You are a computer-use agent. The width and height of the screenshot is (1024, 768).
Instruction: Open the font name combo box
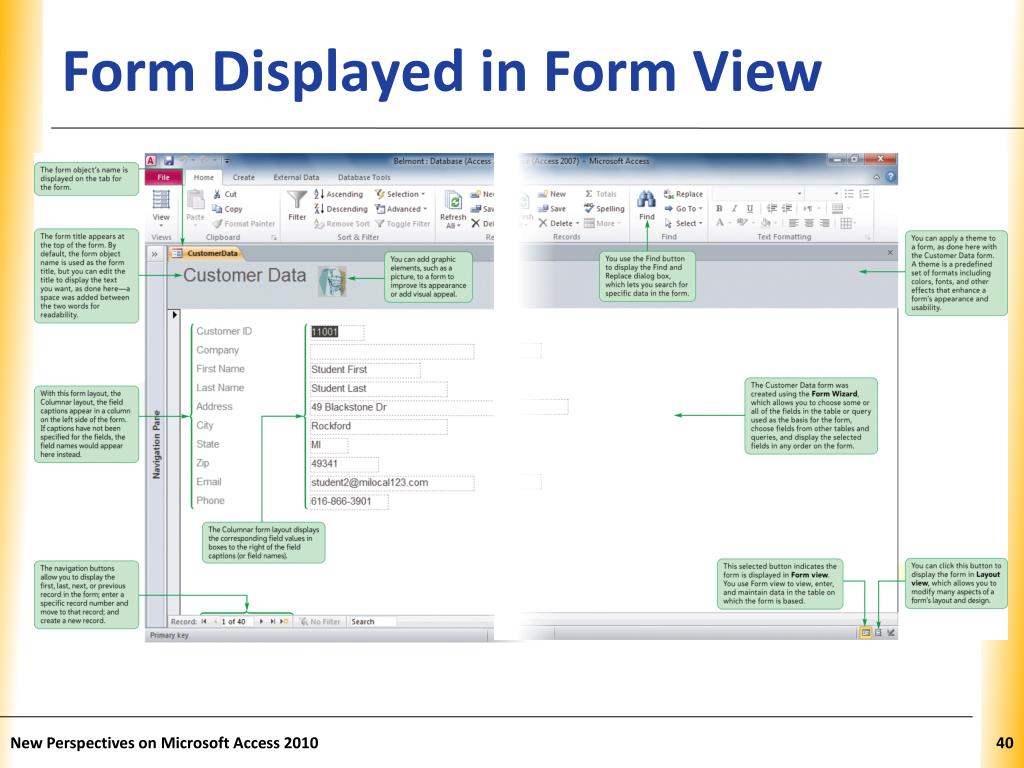pyautogui.click(x=758, y=194)
